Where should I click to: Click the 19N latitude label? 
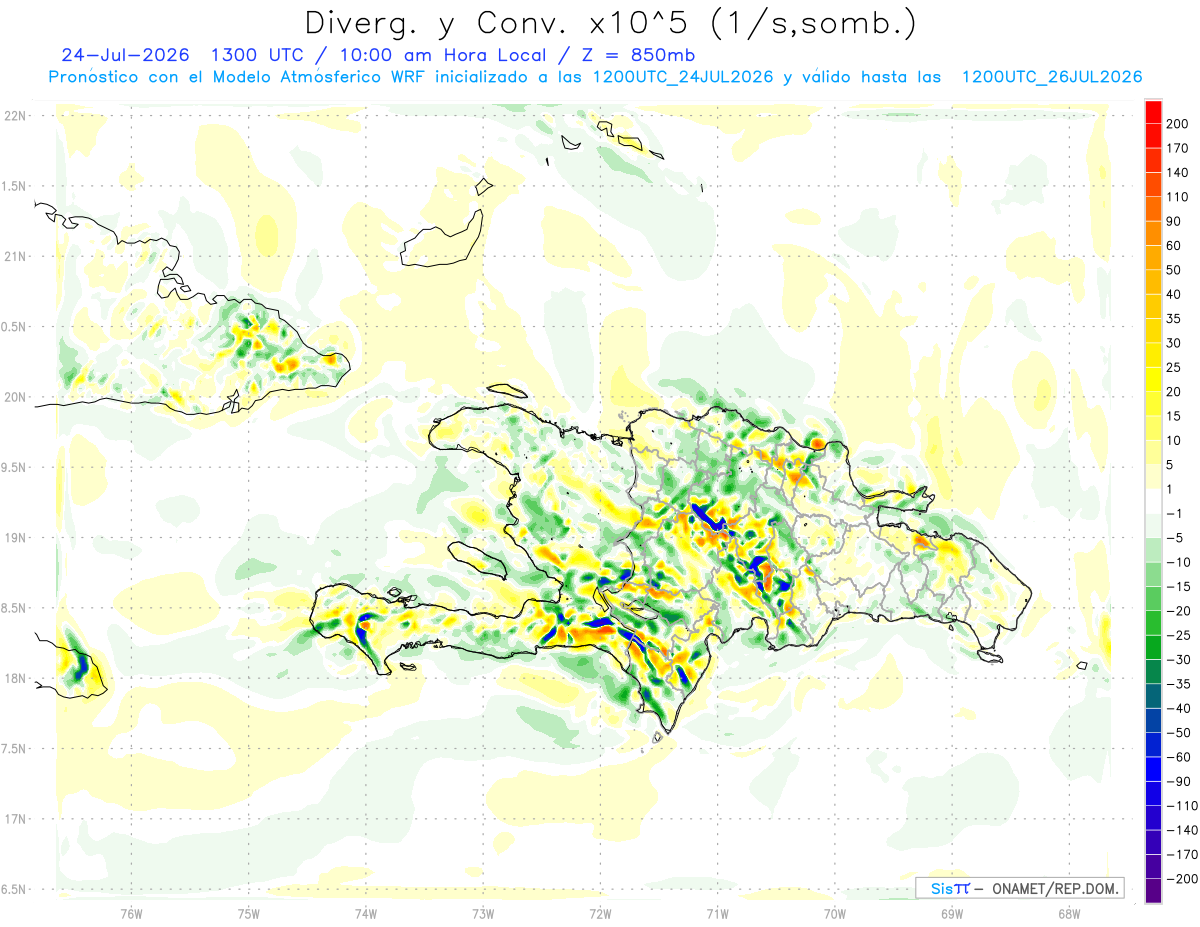(14, 538)
